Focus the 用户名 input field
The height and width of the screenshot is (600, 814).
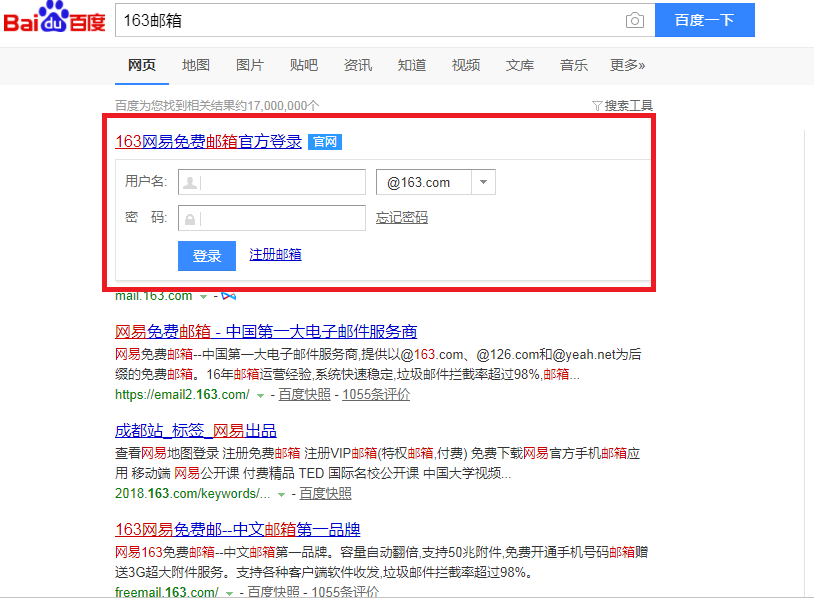(280, 182)
